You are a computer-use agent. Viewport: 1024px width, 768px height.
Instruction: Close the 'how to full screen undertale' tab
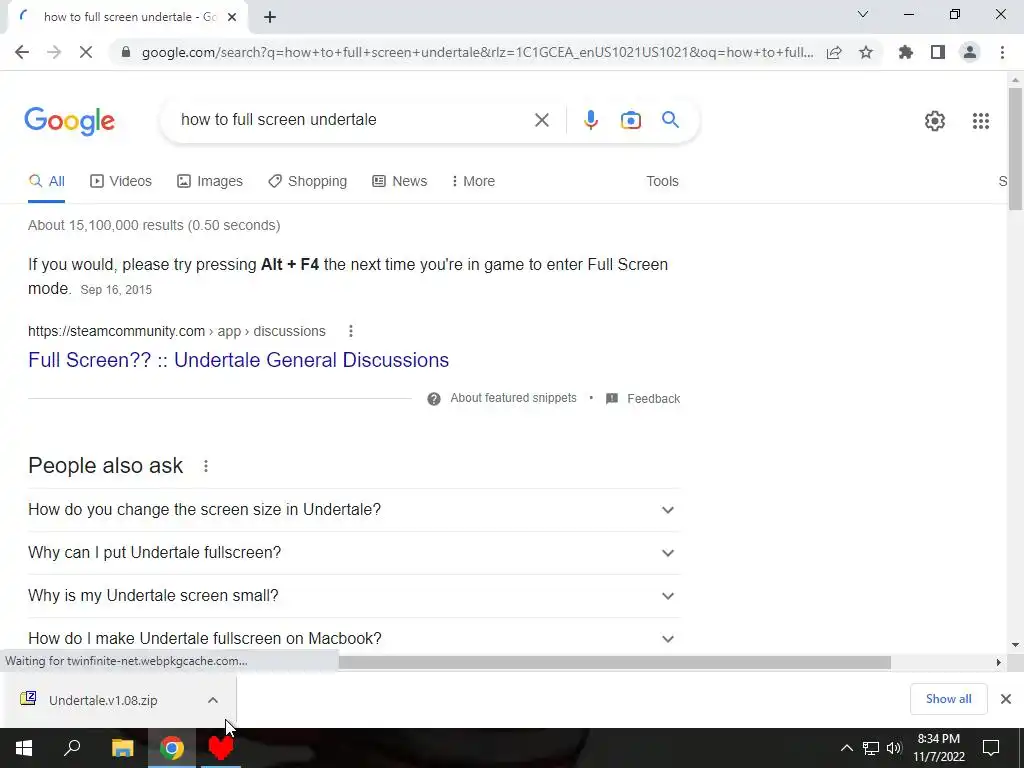point(232,18)
